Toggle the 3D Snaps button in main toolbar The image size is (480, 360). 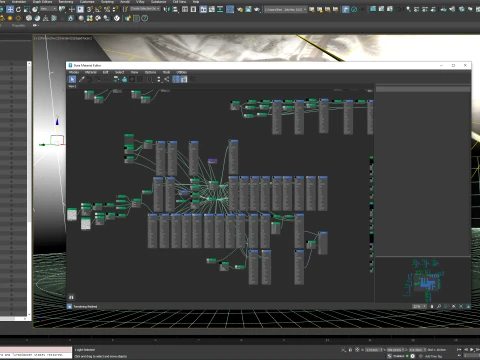coord(89,9)
